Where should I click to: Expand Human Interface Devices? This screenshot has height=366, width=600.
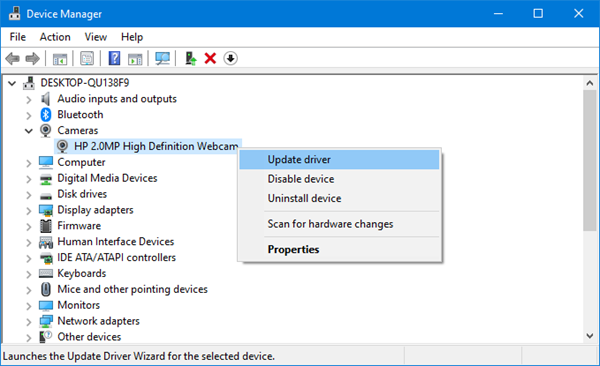point(29,242)
